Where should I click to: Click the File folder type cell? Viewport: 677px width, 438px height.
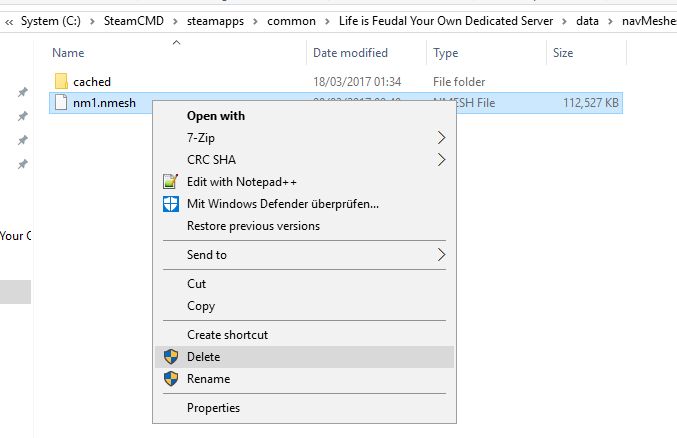coord(459,82)
